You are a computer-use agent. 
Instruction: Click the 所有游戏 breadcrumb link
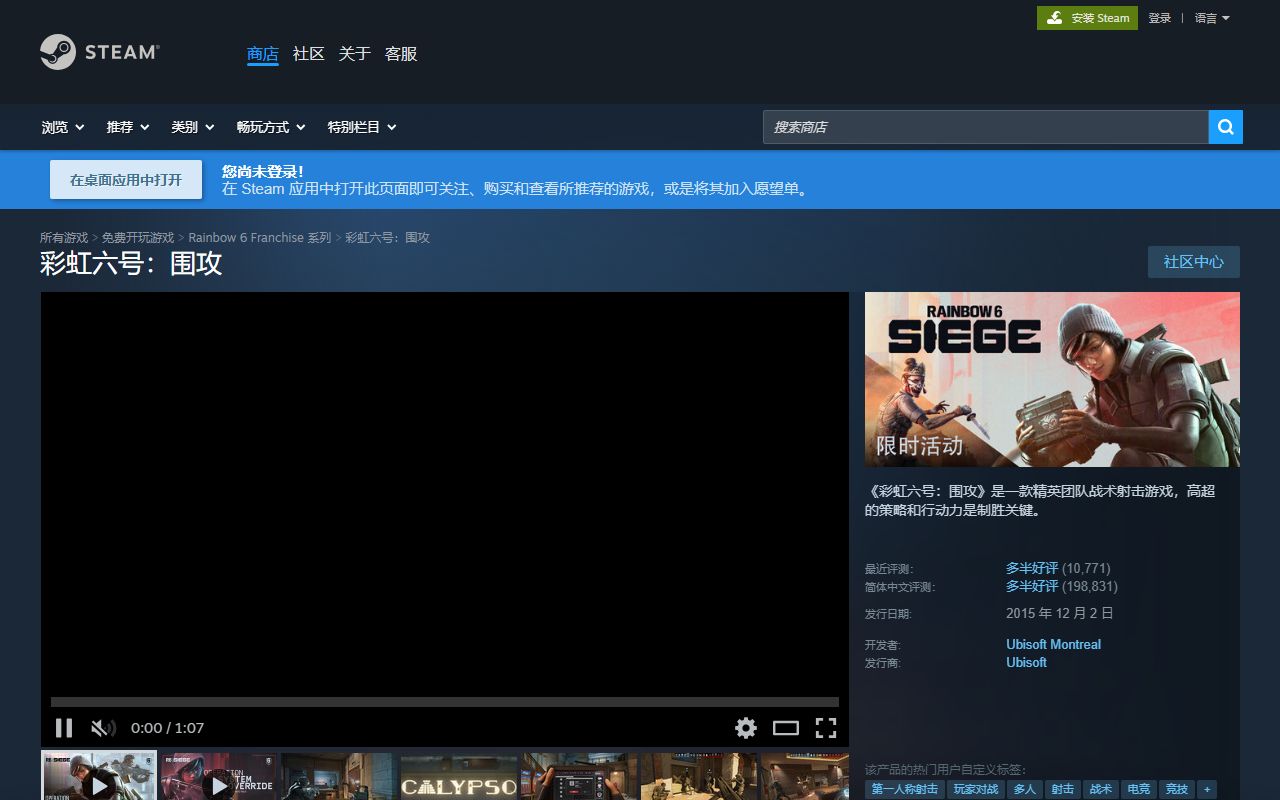(64, 238)
